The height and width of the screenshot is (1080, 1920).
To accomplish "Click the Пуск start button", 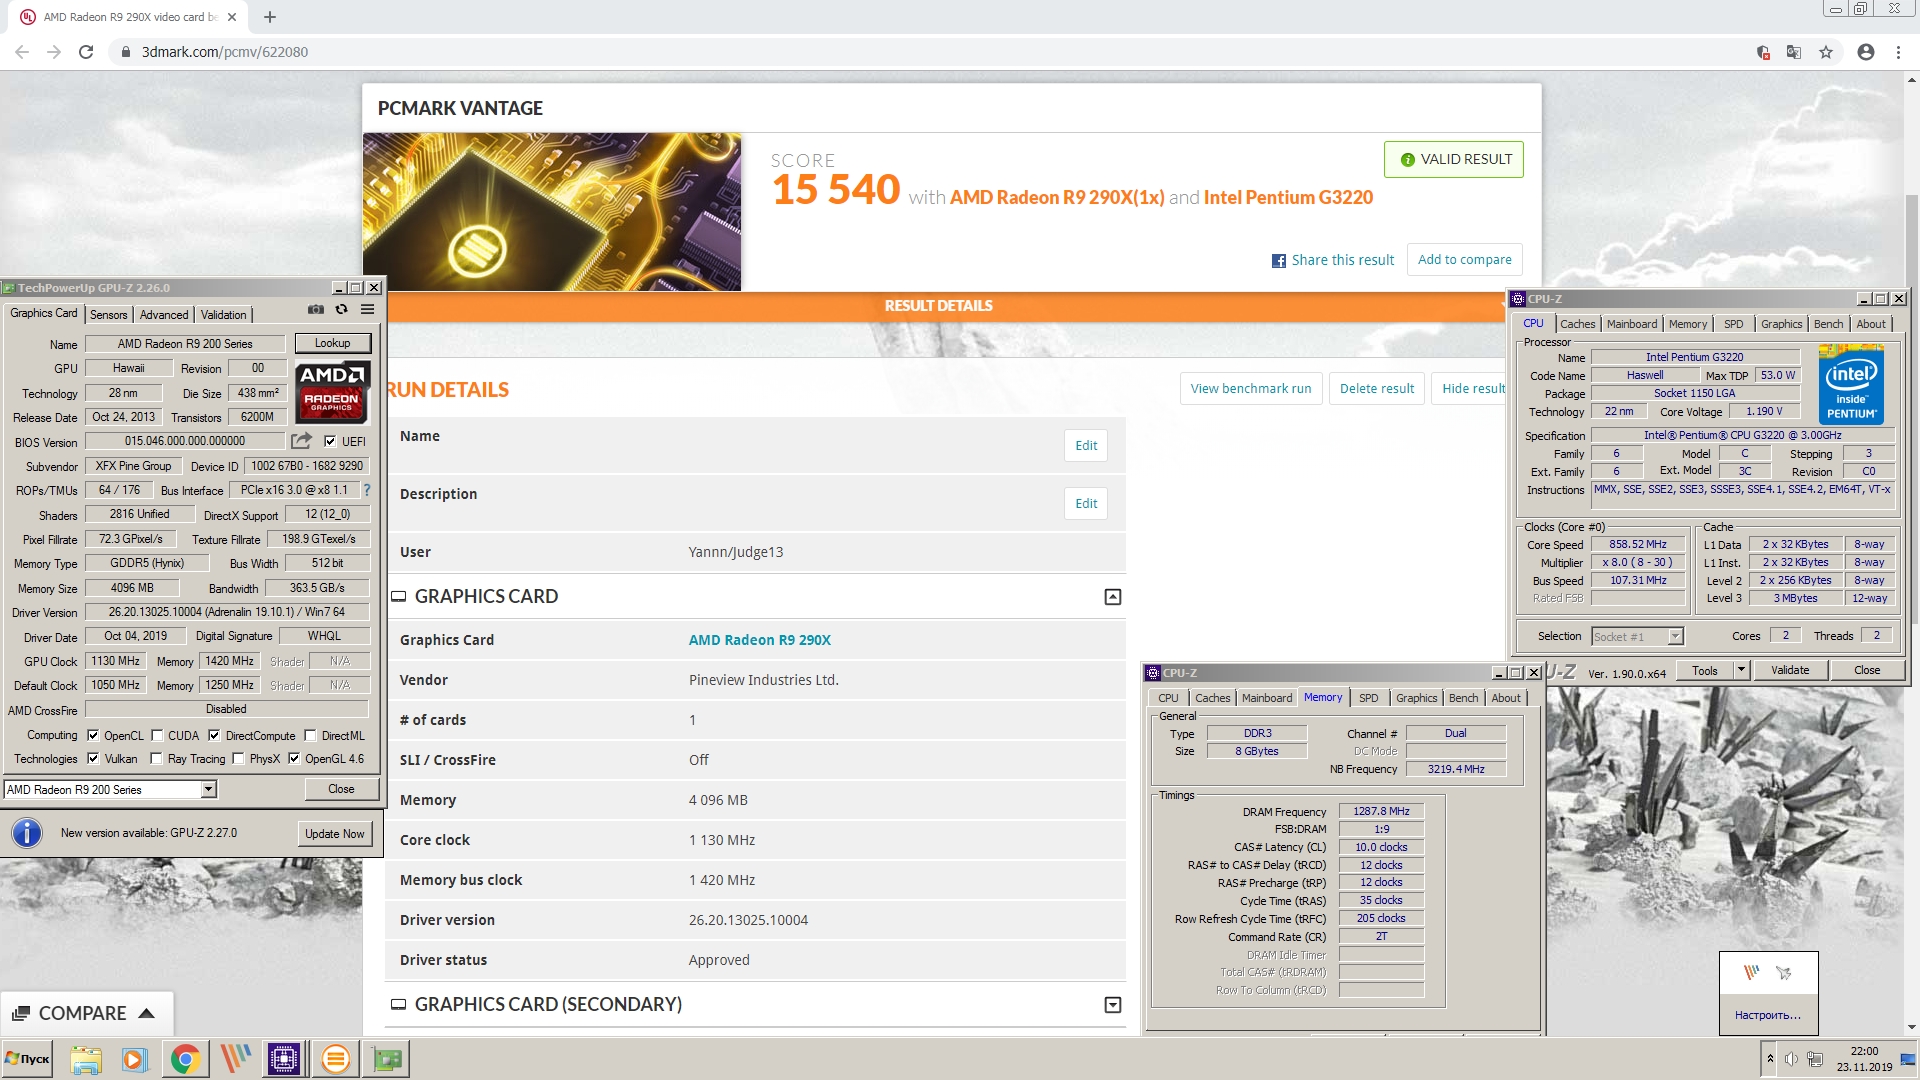I will pos(27,1059).
